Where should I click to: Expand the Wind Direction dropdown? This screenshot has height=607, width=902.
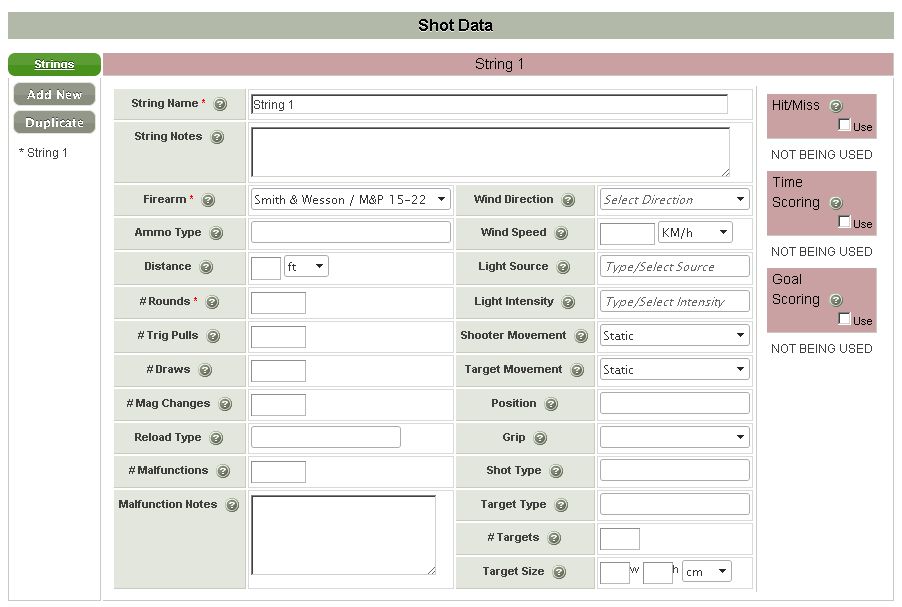coord(674,200)
